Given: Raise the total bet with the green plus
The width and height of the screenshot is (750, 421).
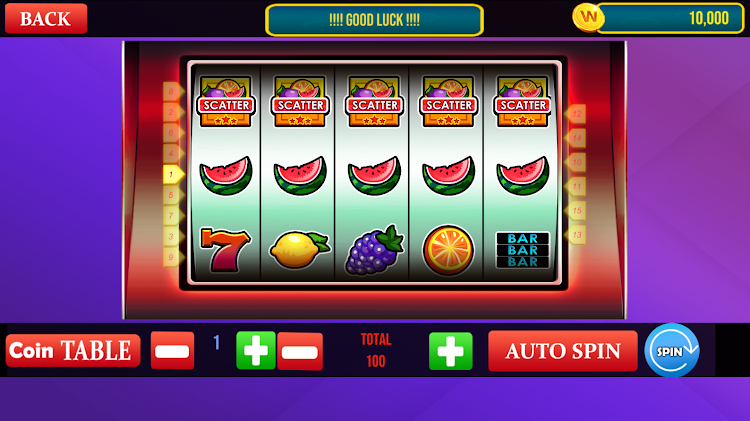Looking at the screenshot, I should coord(451,351).
